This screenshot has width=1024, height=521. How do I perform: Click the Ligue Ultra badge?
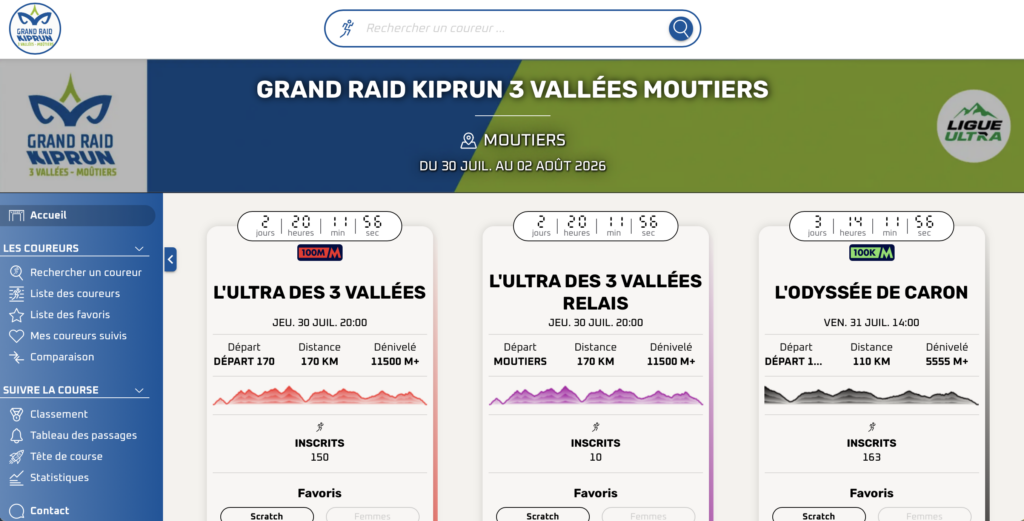coord(973,126)
